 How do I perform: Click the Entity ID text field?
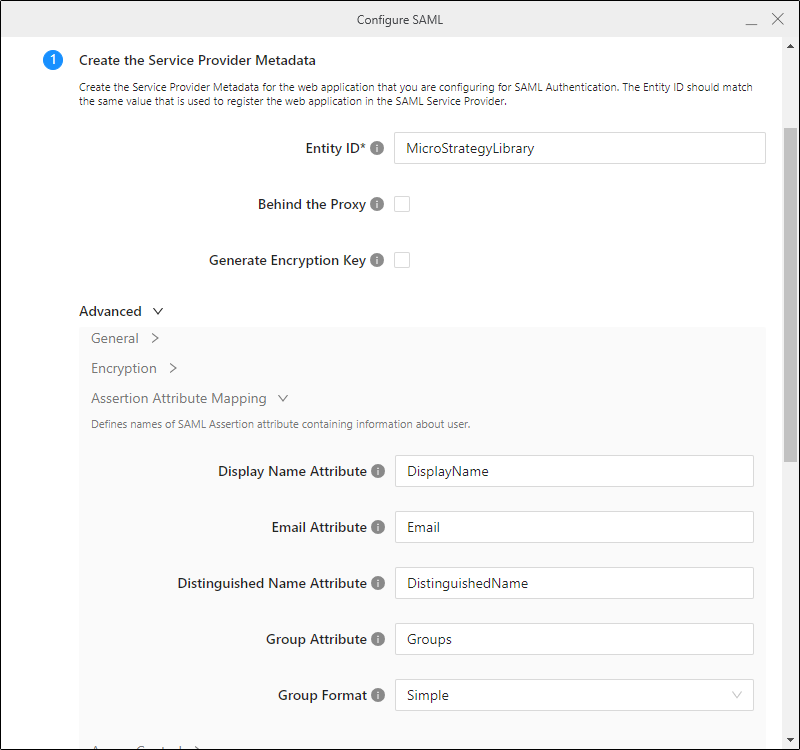pyautogui.click(x=579, y=148)
